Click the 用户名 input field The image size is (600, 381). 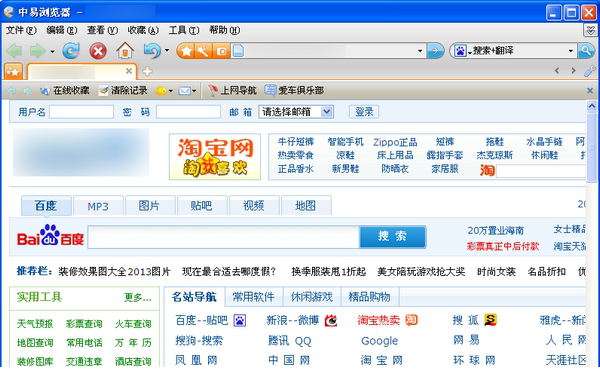pos(82,112)
